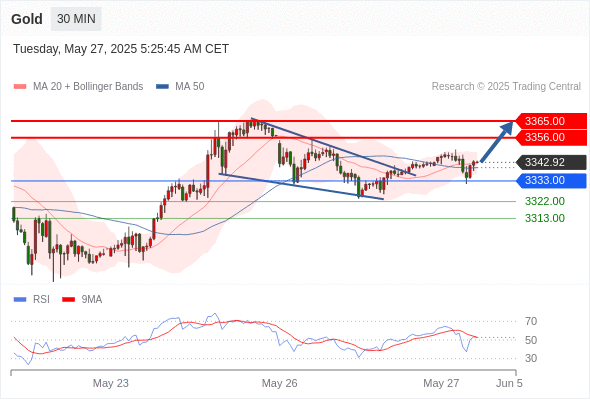Click the May 27 date axis label
This screenshot has width=590, height=400.
tap(441, 383)
